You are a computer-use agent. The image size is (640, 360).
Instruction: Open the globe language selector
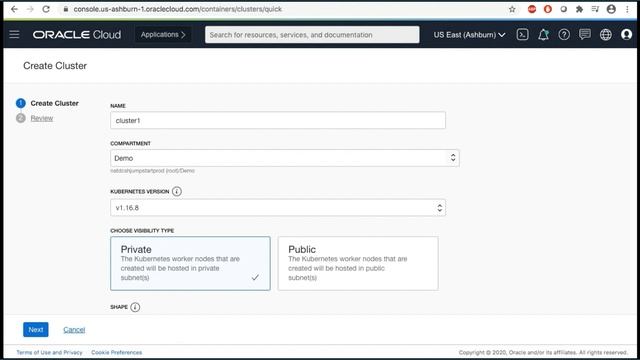click(606, 35)
